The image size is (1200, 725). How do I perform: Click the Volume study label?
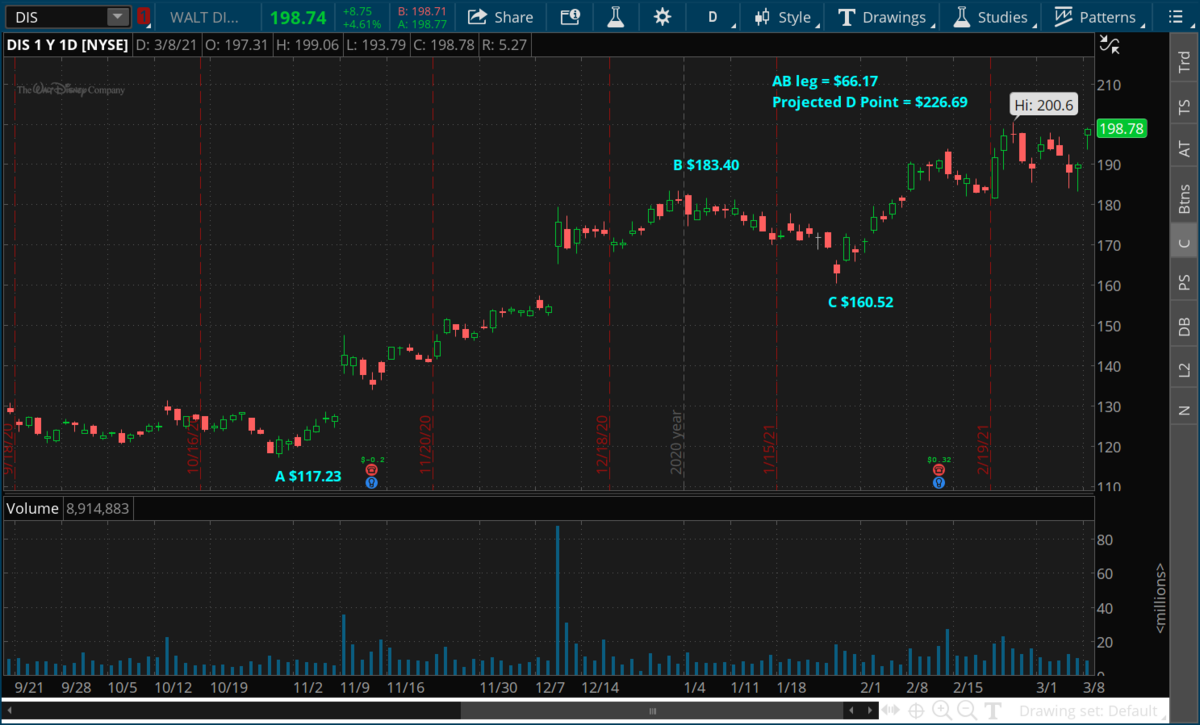33,508
